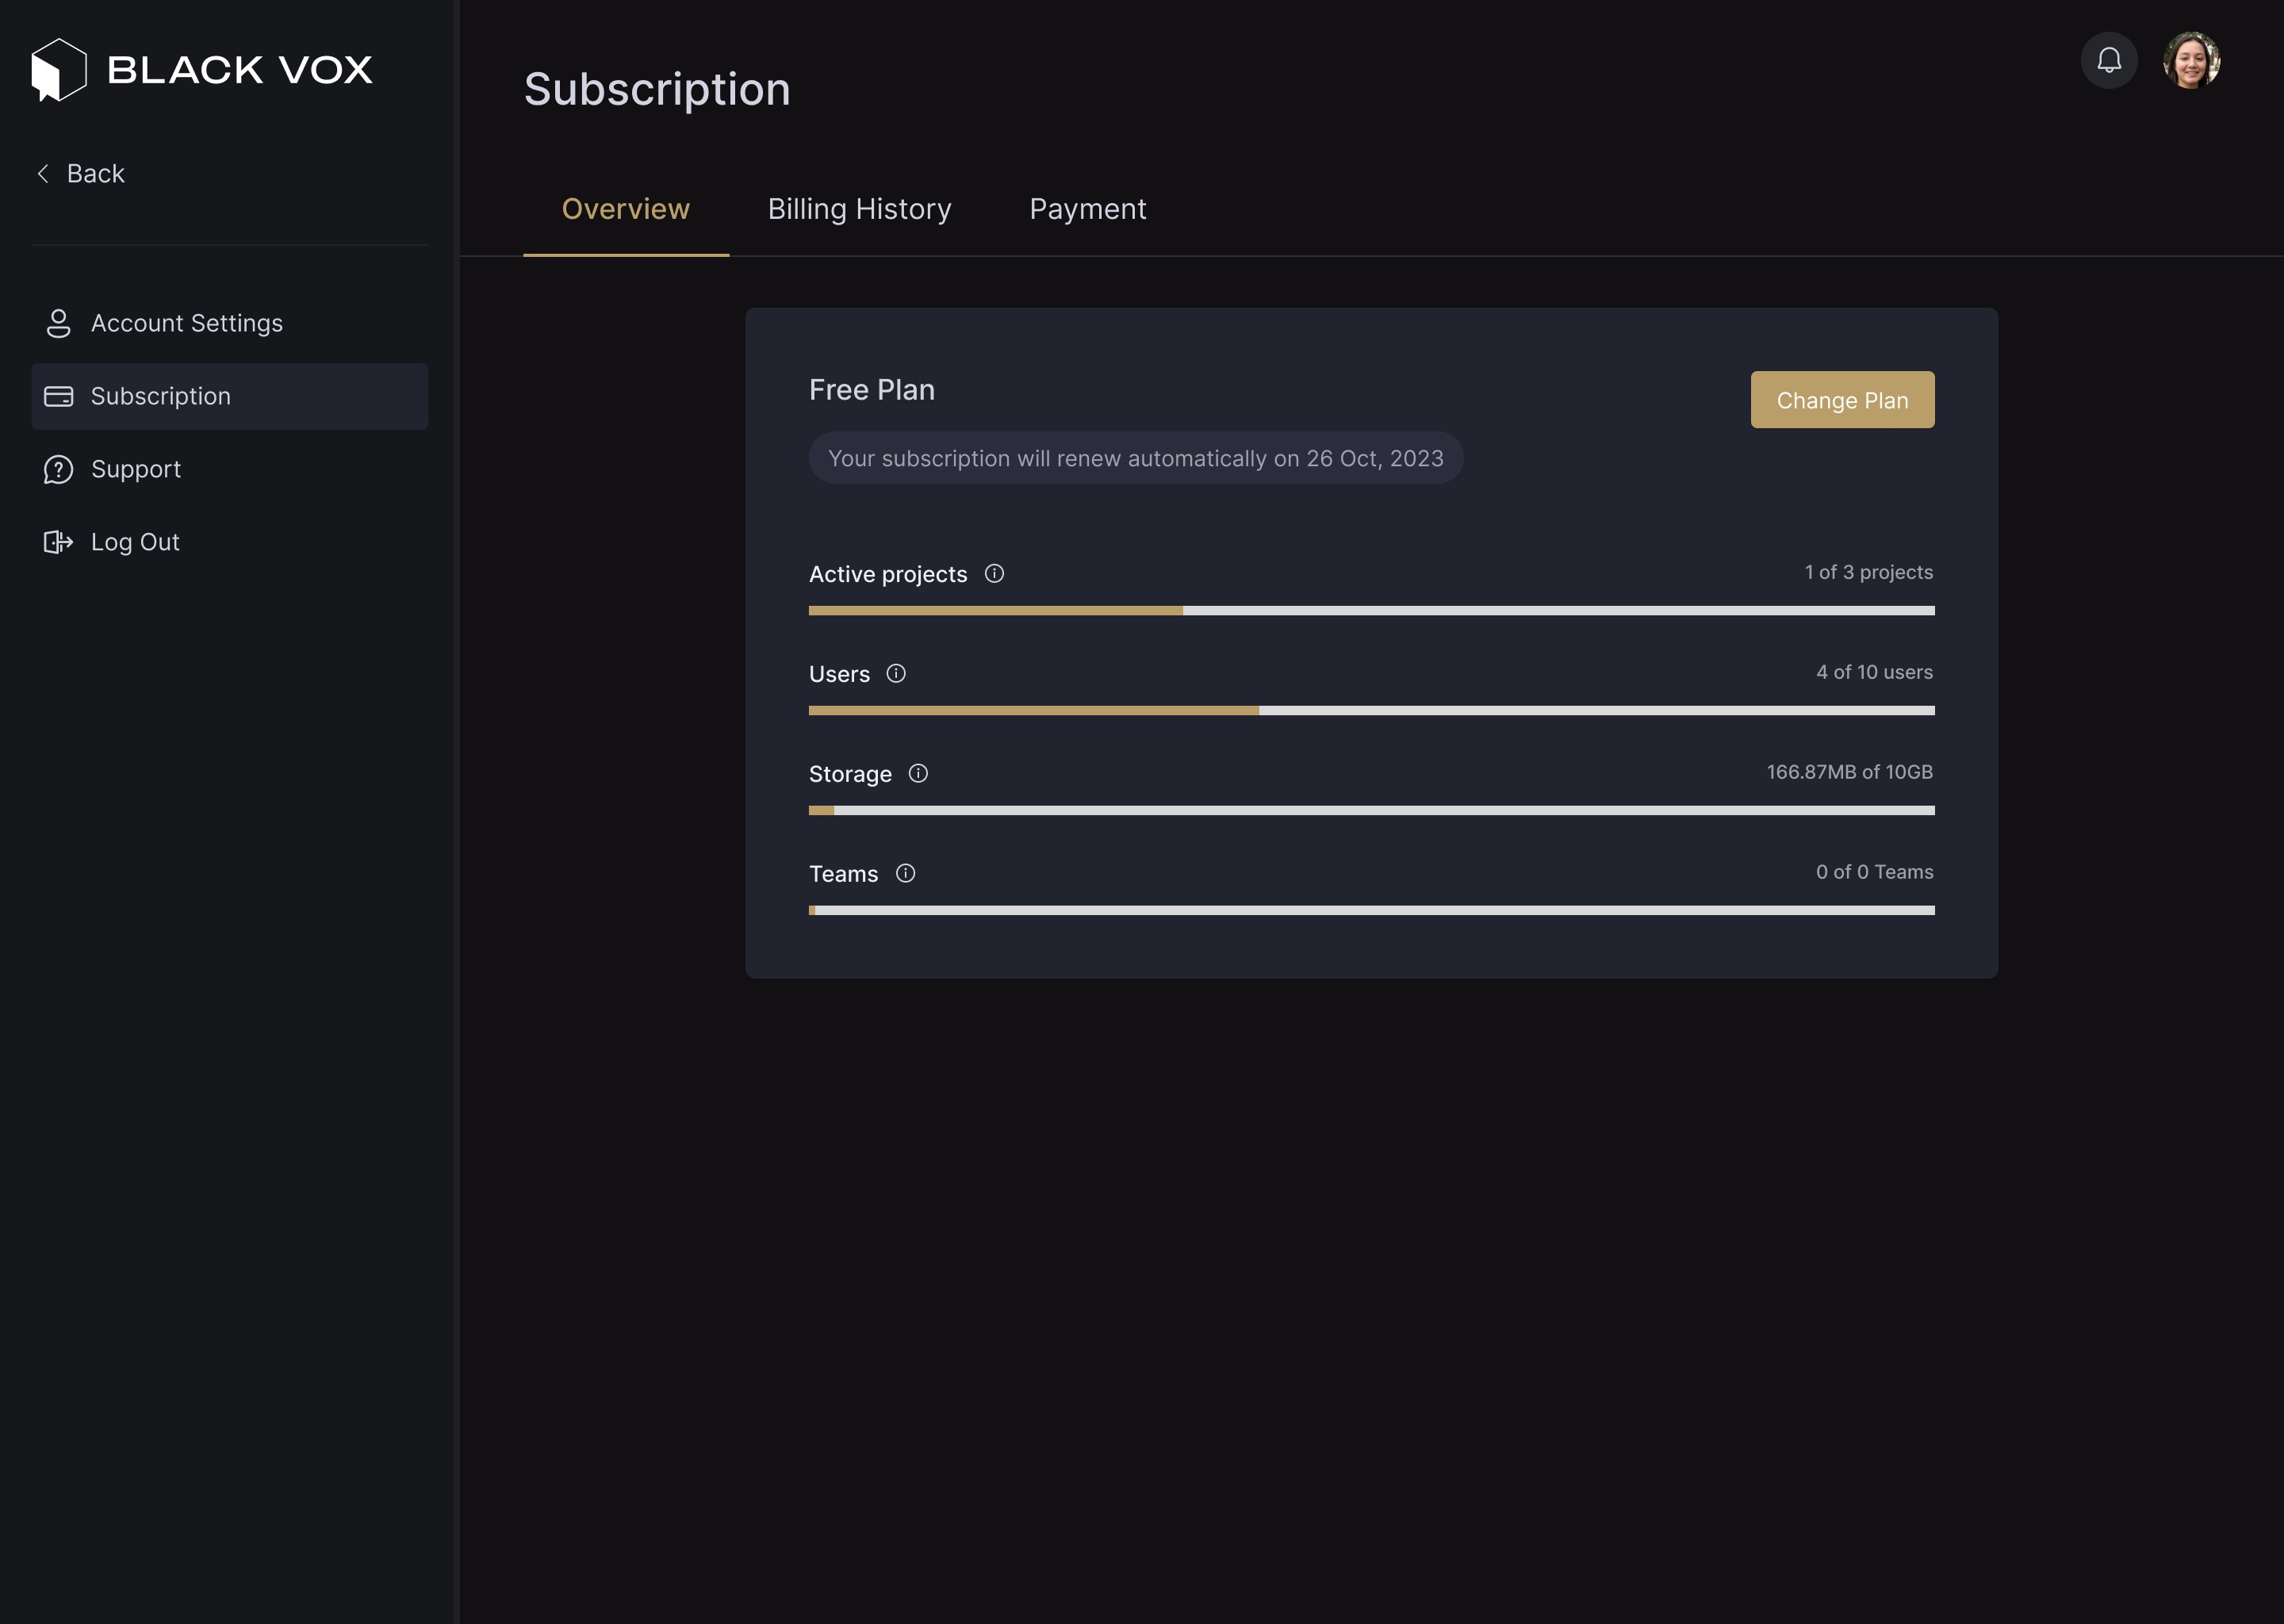Open the user profile avatar
Image resolution: width=2284 pixels, height=1624 pixels.
[2190, 61]
